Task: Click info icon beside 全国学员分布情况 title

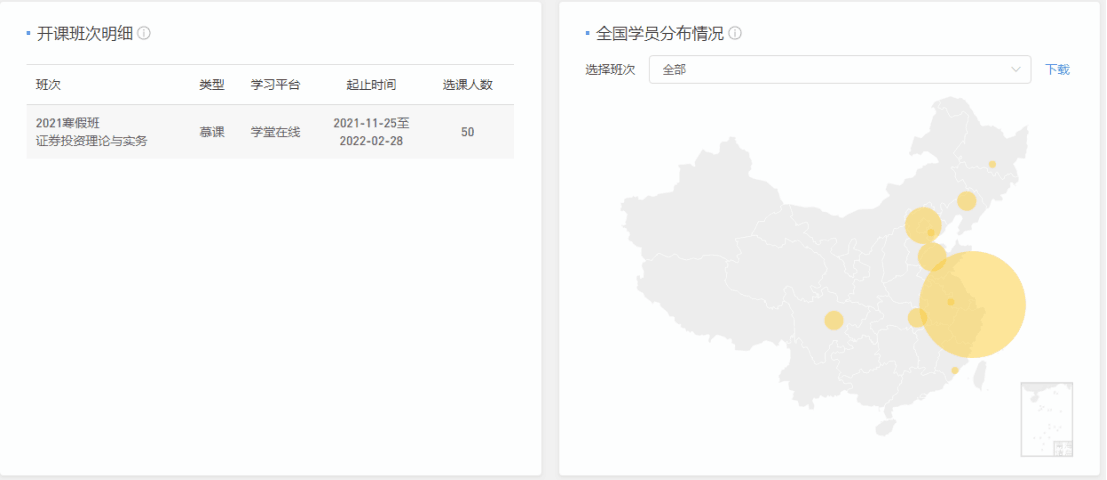Action: tap(735, 33)
